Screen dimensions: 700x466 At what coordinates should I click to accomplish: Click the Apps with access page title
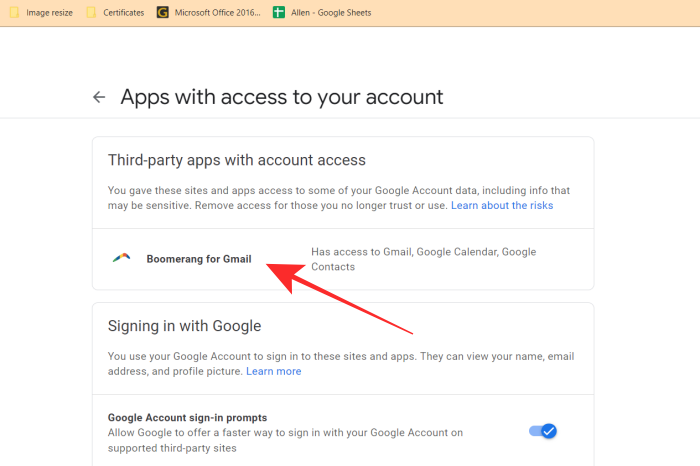click(x=282, y=97)
